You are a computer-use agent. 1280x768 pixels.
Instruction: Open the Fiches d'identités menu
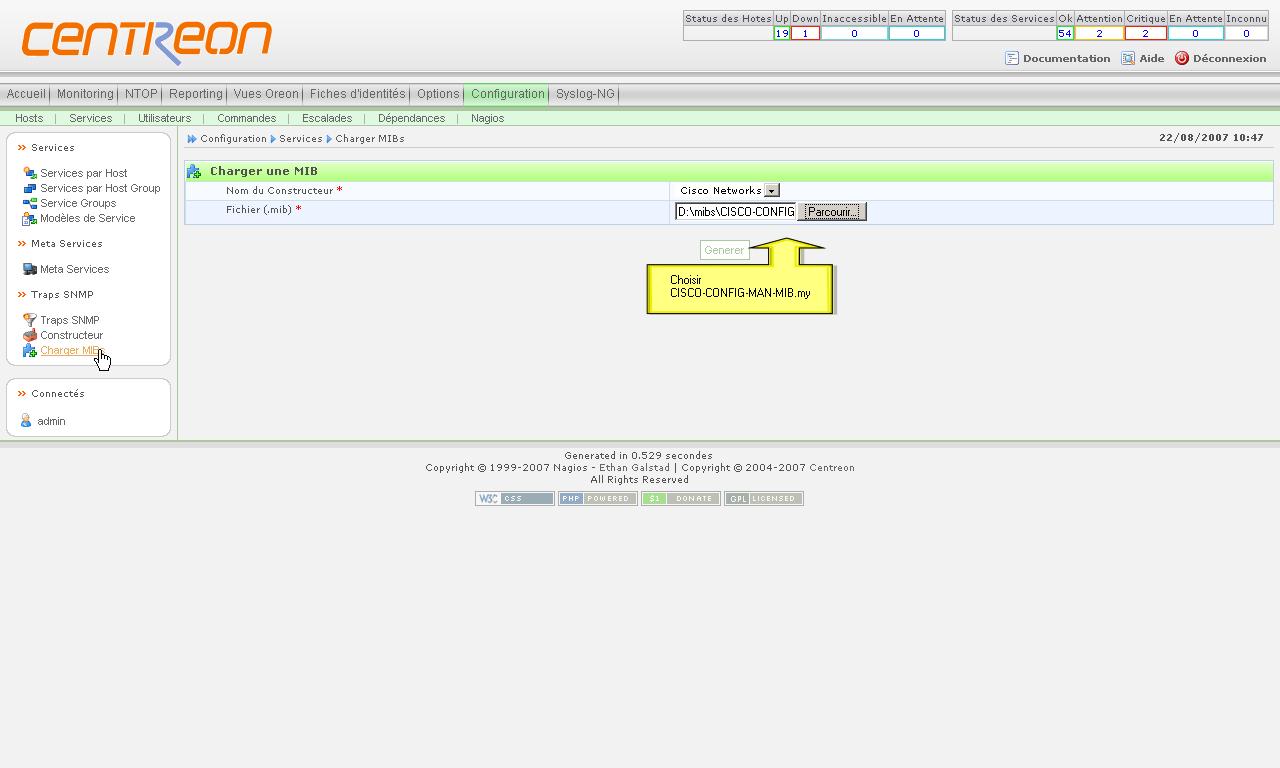pyautogui.click(x=358, y=94)
